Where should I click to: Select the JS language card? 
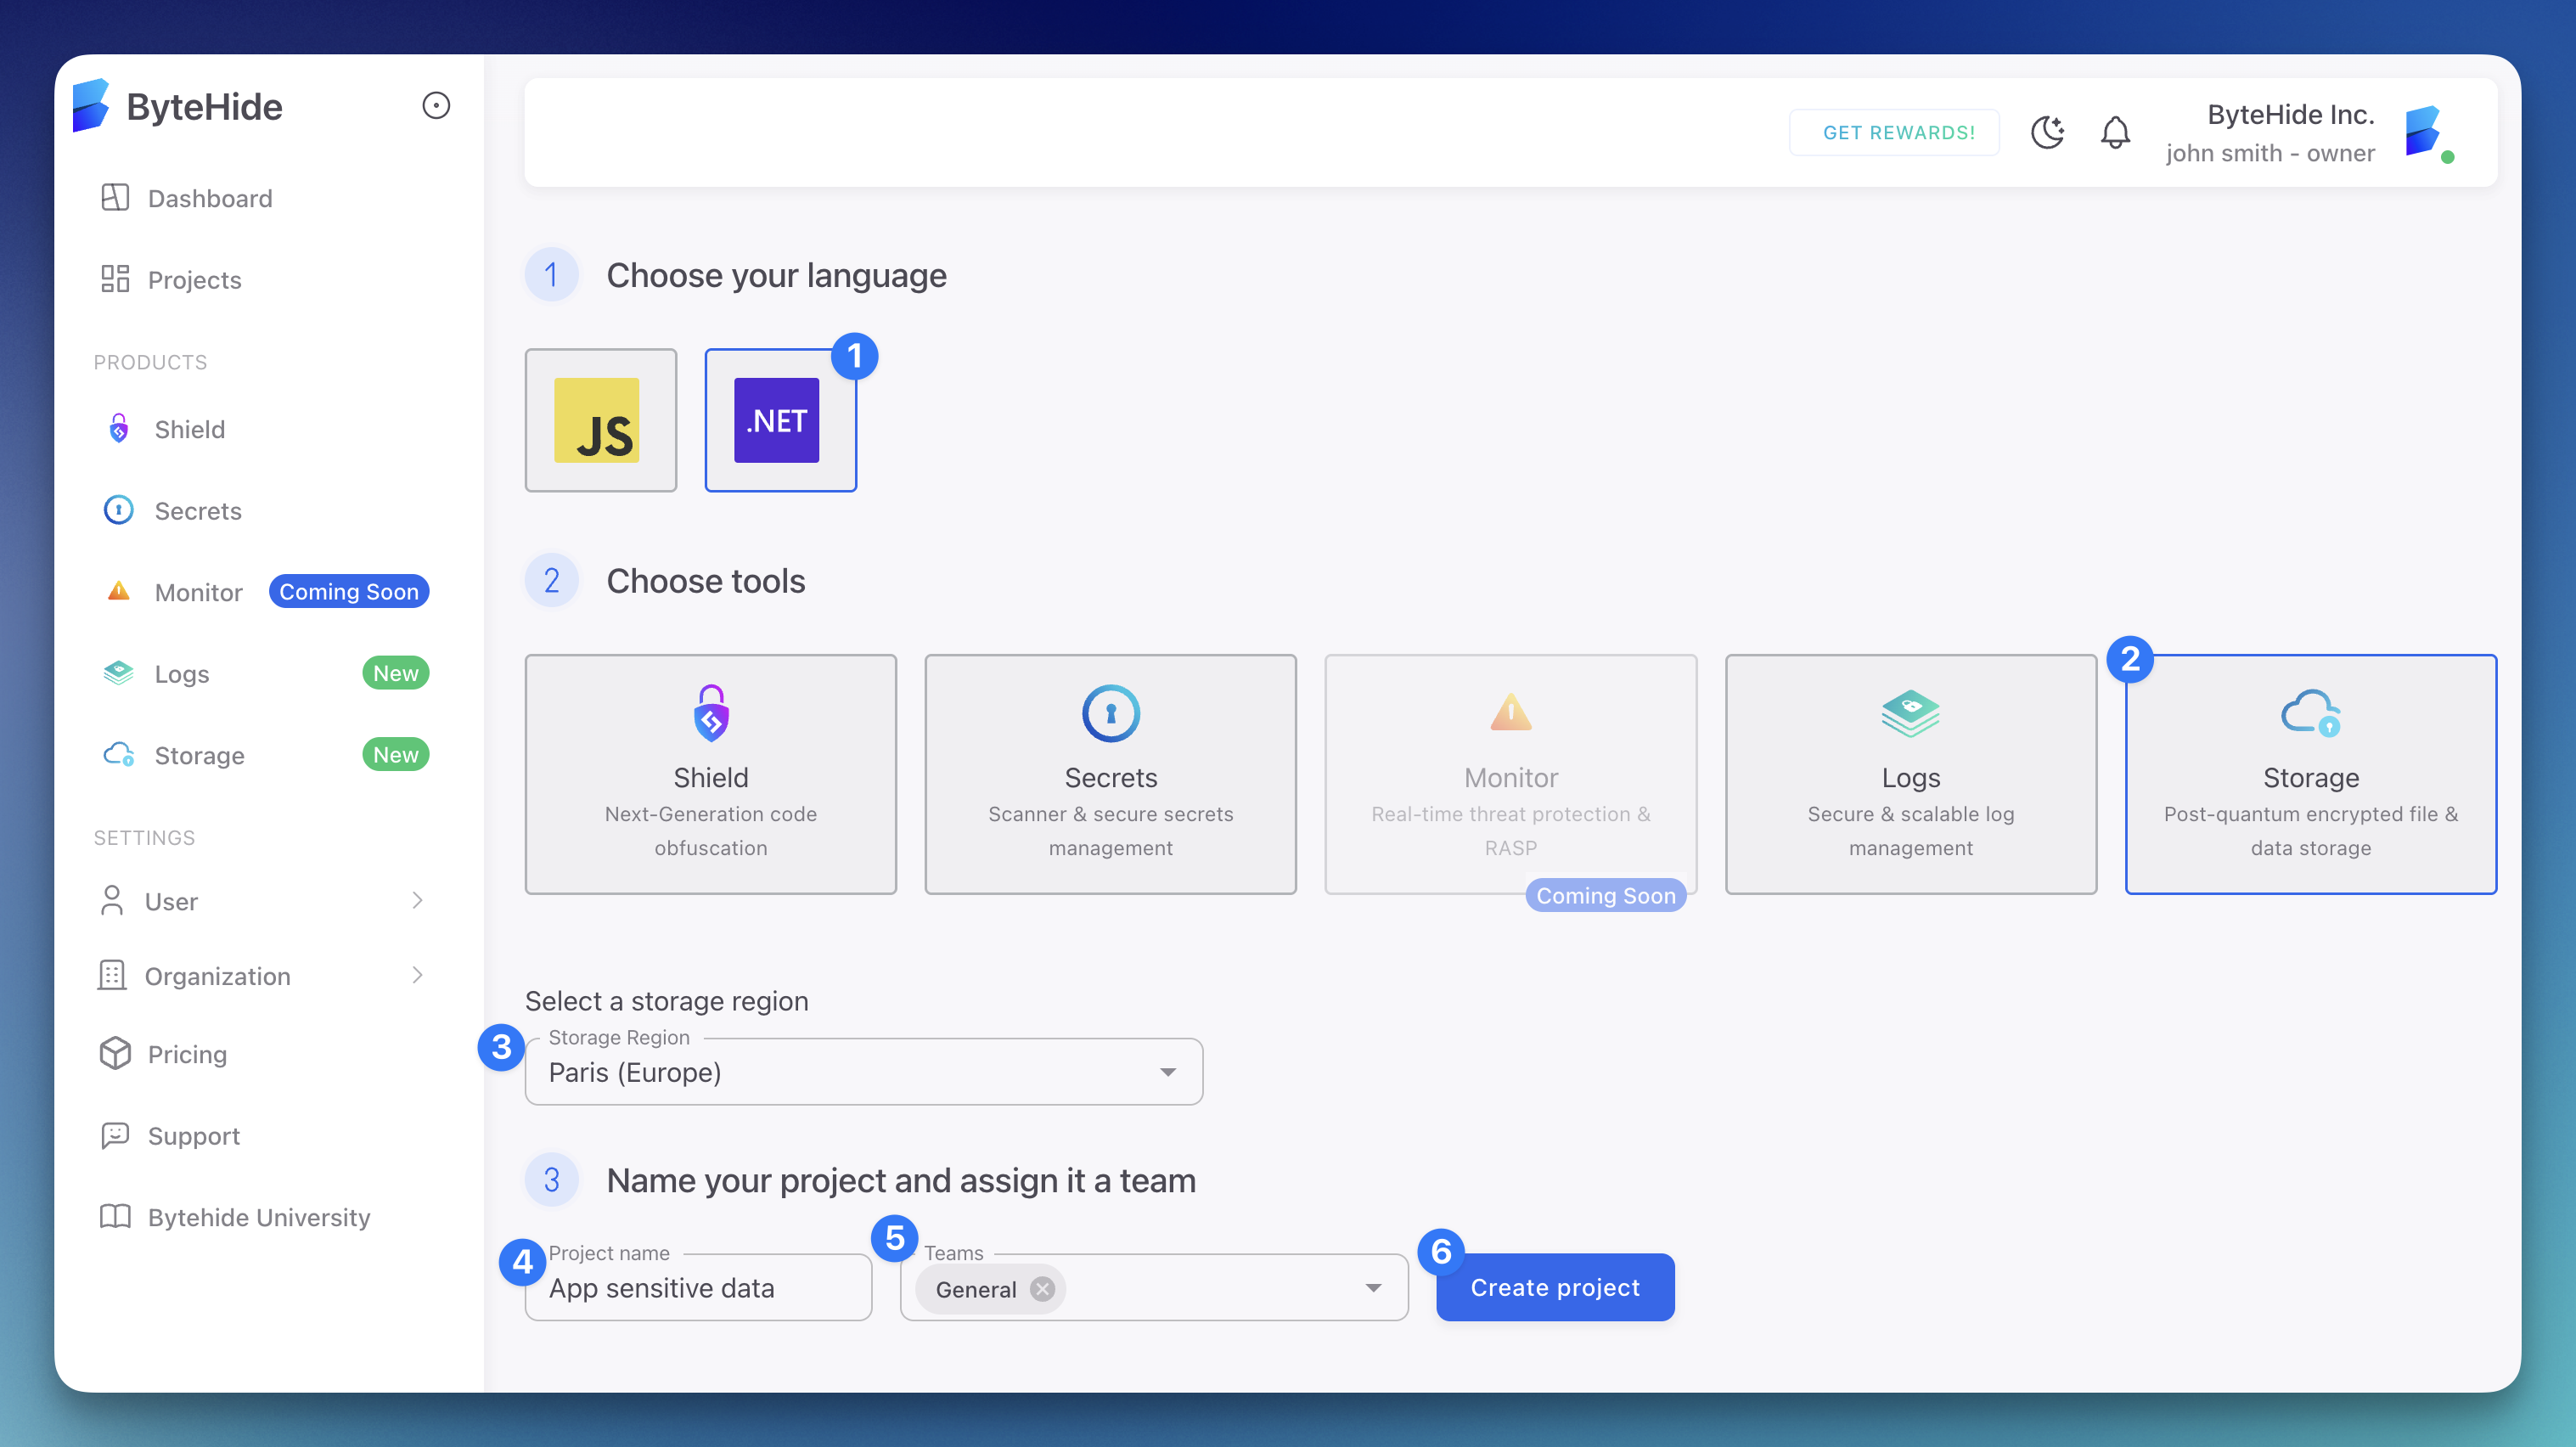(x=600, y=420)
